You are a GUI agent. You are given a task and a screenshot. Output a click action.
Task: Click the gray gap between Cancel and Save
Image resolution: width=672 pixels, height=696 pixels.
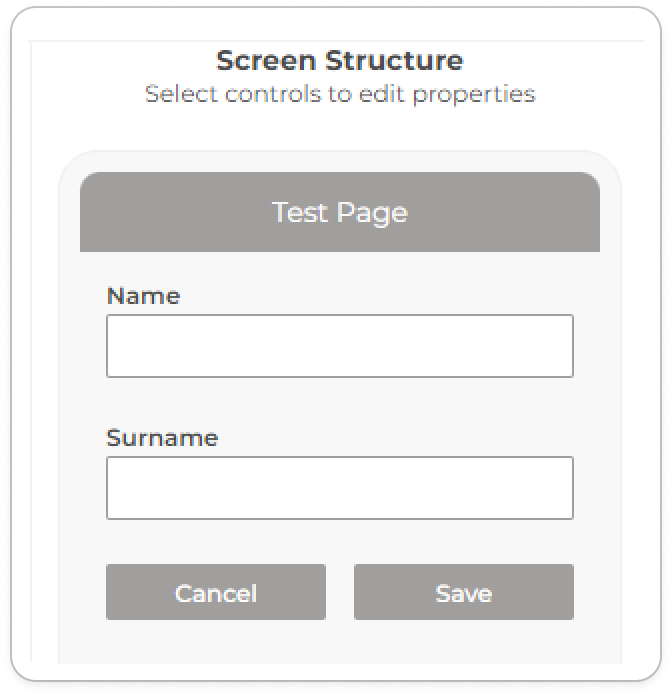pyautogui.click(x=339, y=592)
